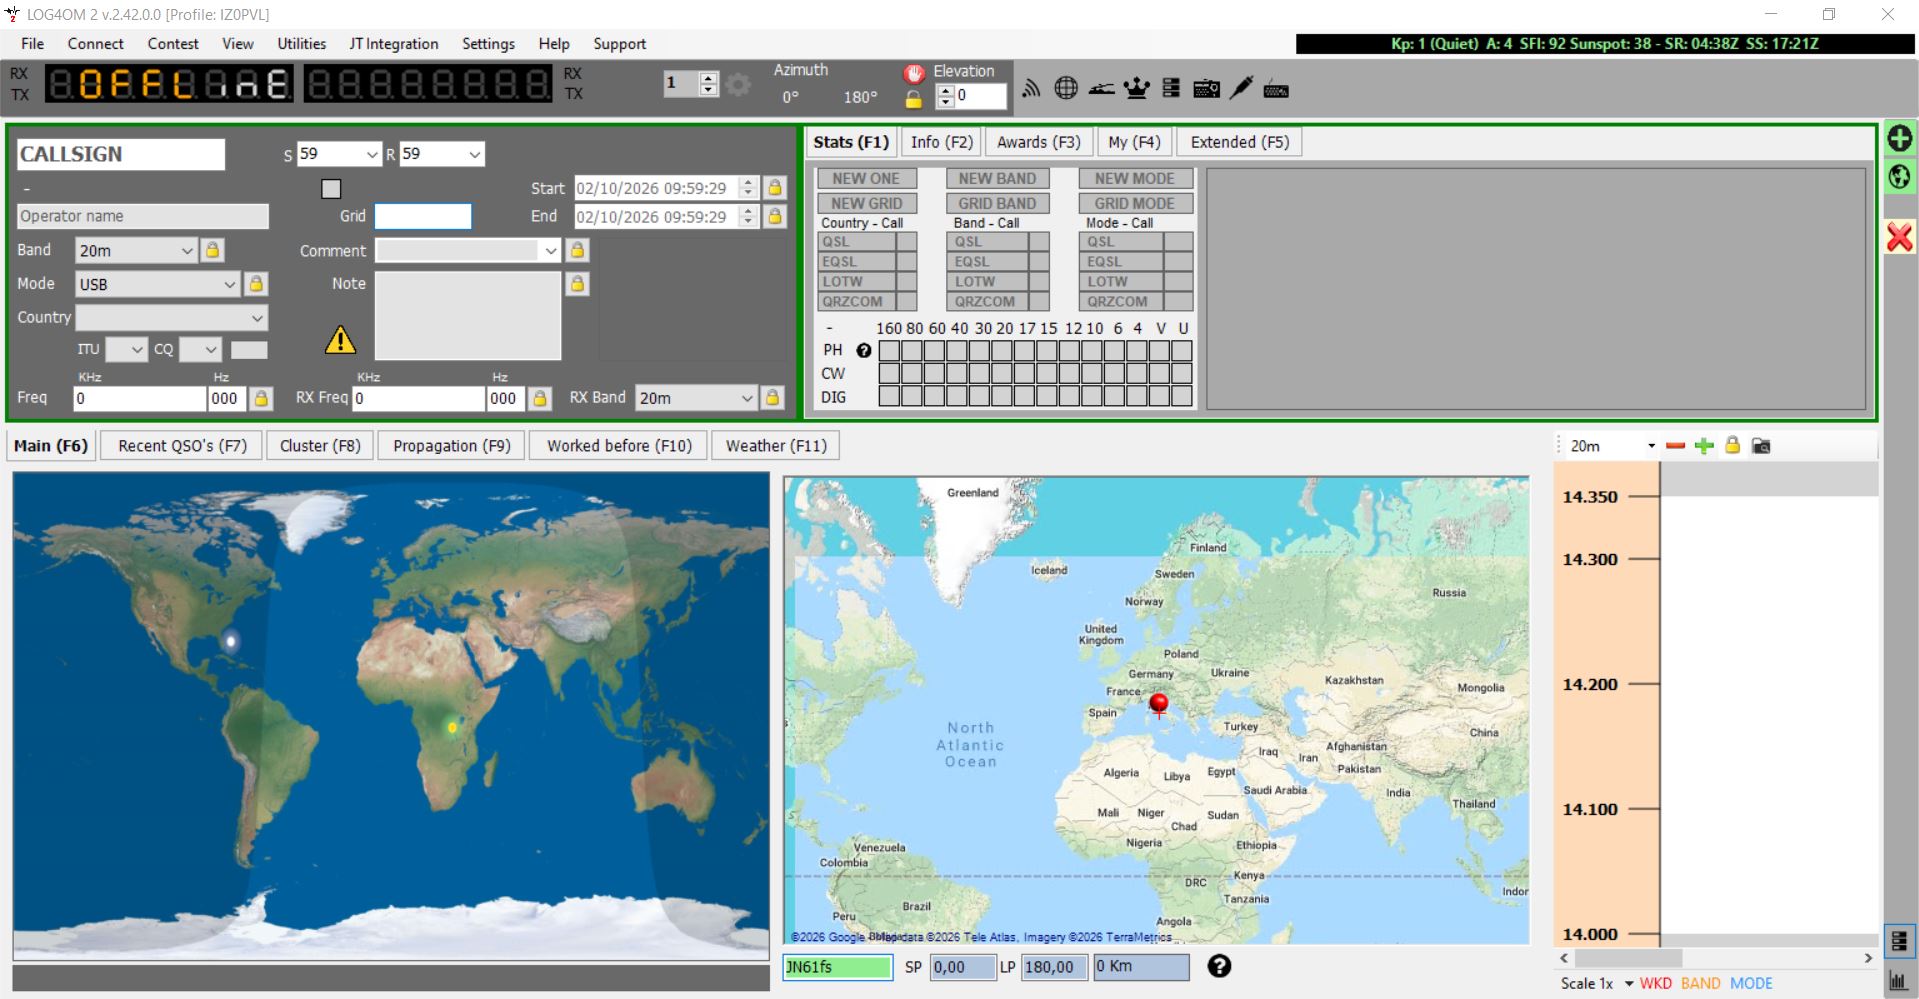This screenshot has height=999, width=1919.
Task: Open the keyboard icon in toolbar
Action: pyautogui.click(x=1276, y=90)
